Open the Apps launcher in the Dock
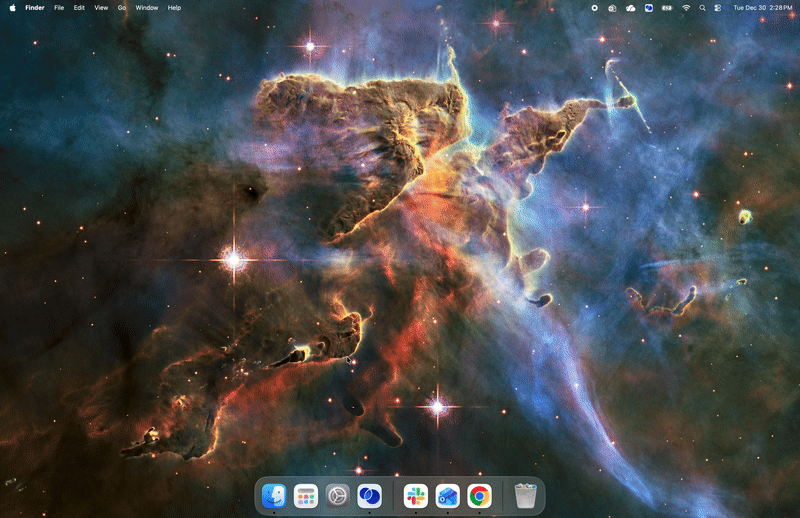 click(306, 496)
